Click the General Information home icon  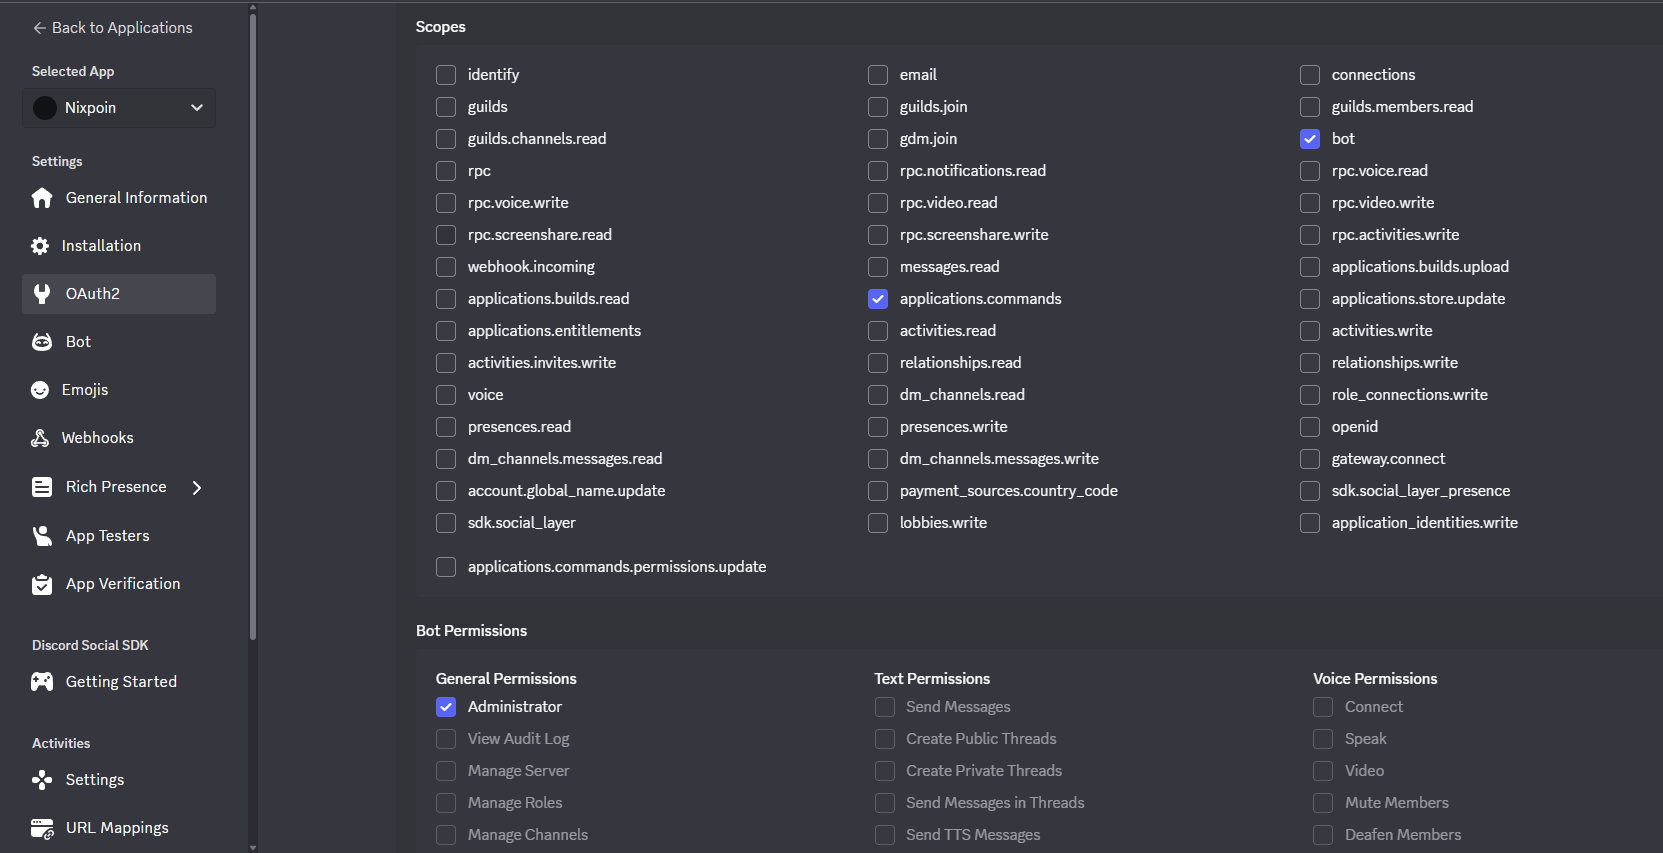pos(42,198)
